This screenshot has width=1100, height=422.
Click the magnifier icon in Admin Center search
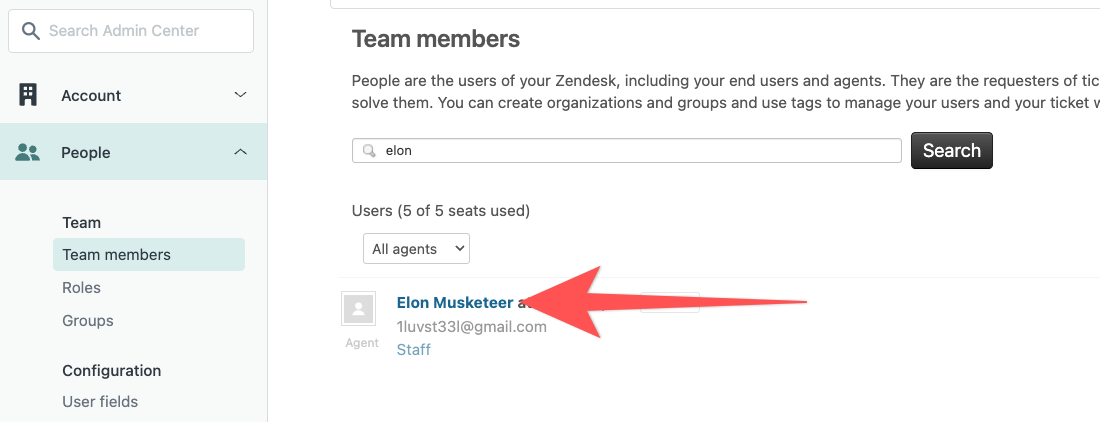click(30, 31)
